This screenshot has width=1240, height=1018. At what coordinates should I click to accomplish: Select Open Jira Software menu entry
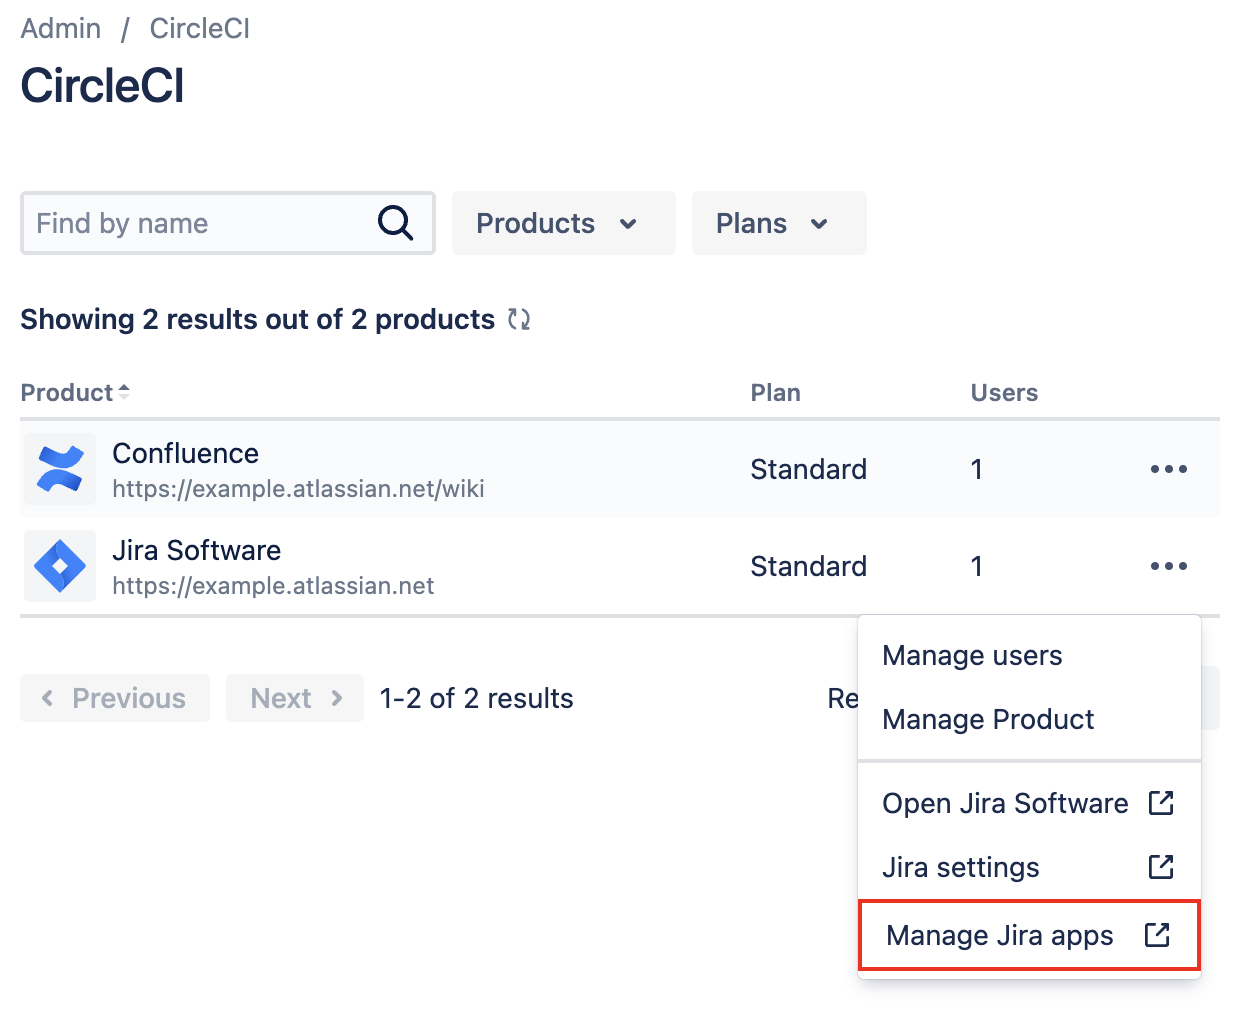point(1029,803)
